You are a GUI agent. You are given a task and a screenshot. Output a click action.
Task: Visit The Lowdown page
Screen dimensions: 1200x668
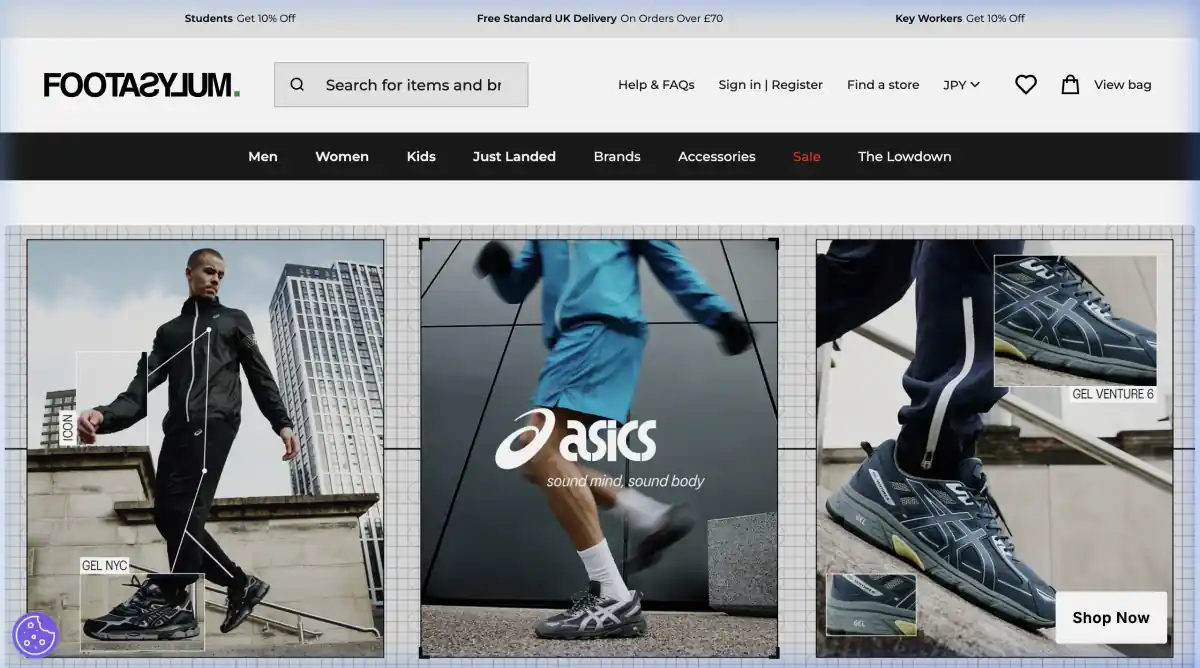click(904, 156)
